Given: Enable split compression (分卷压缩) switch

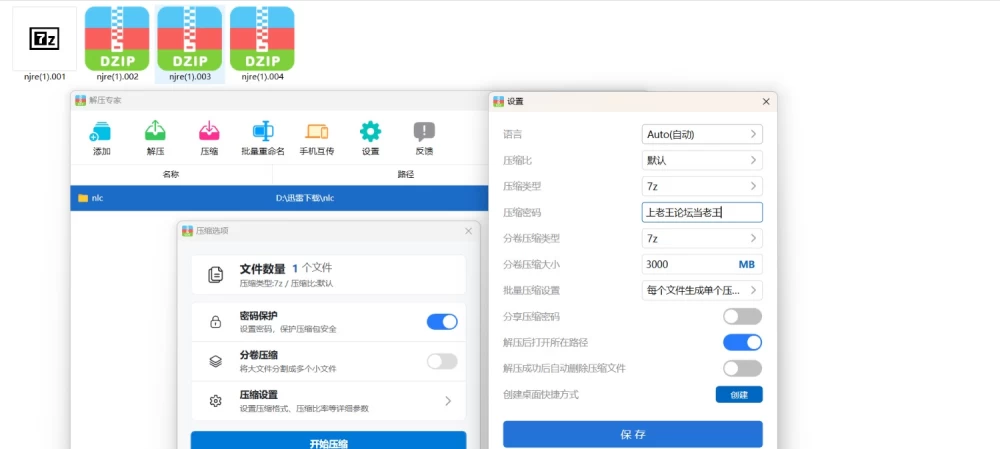Looking at the screenshot, I should [442, 362].
